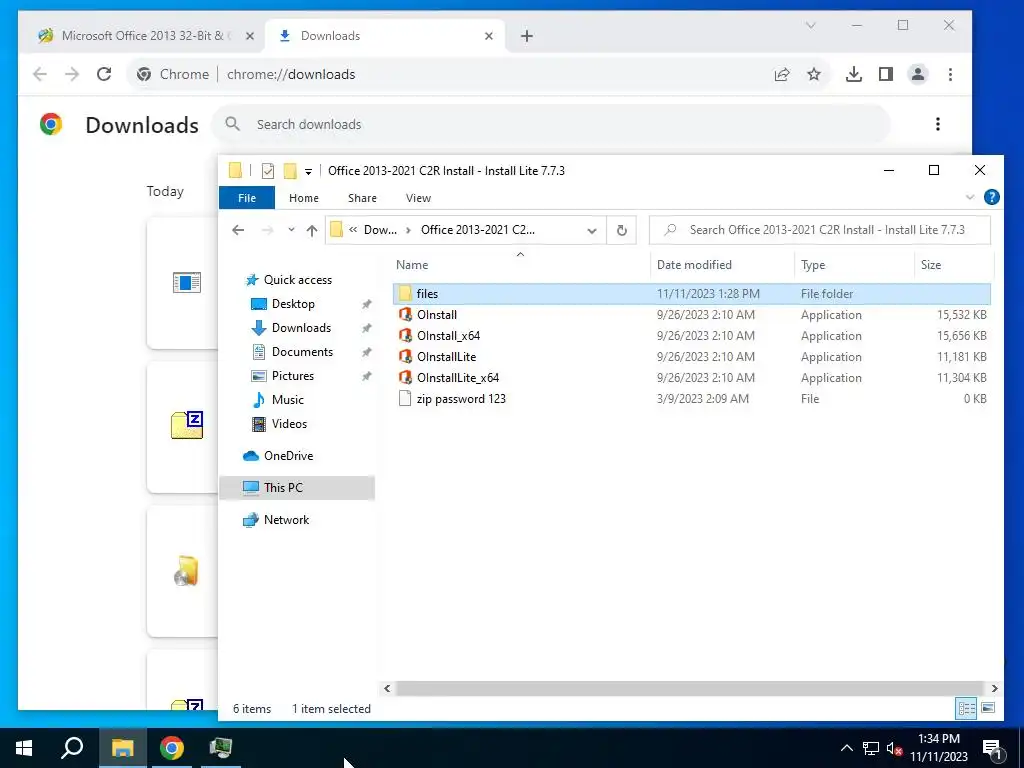The image size is (1024, 768).
Task: Close the Microsoft Office 2013 tab
Action: coord(249,36)
